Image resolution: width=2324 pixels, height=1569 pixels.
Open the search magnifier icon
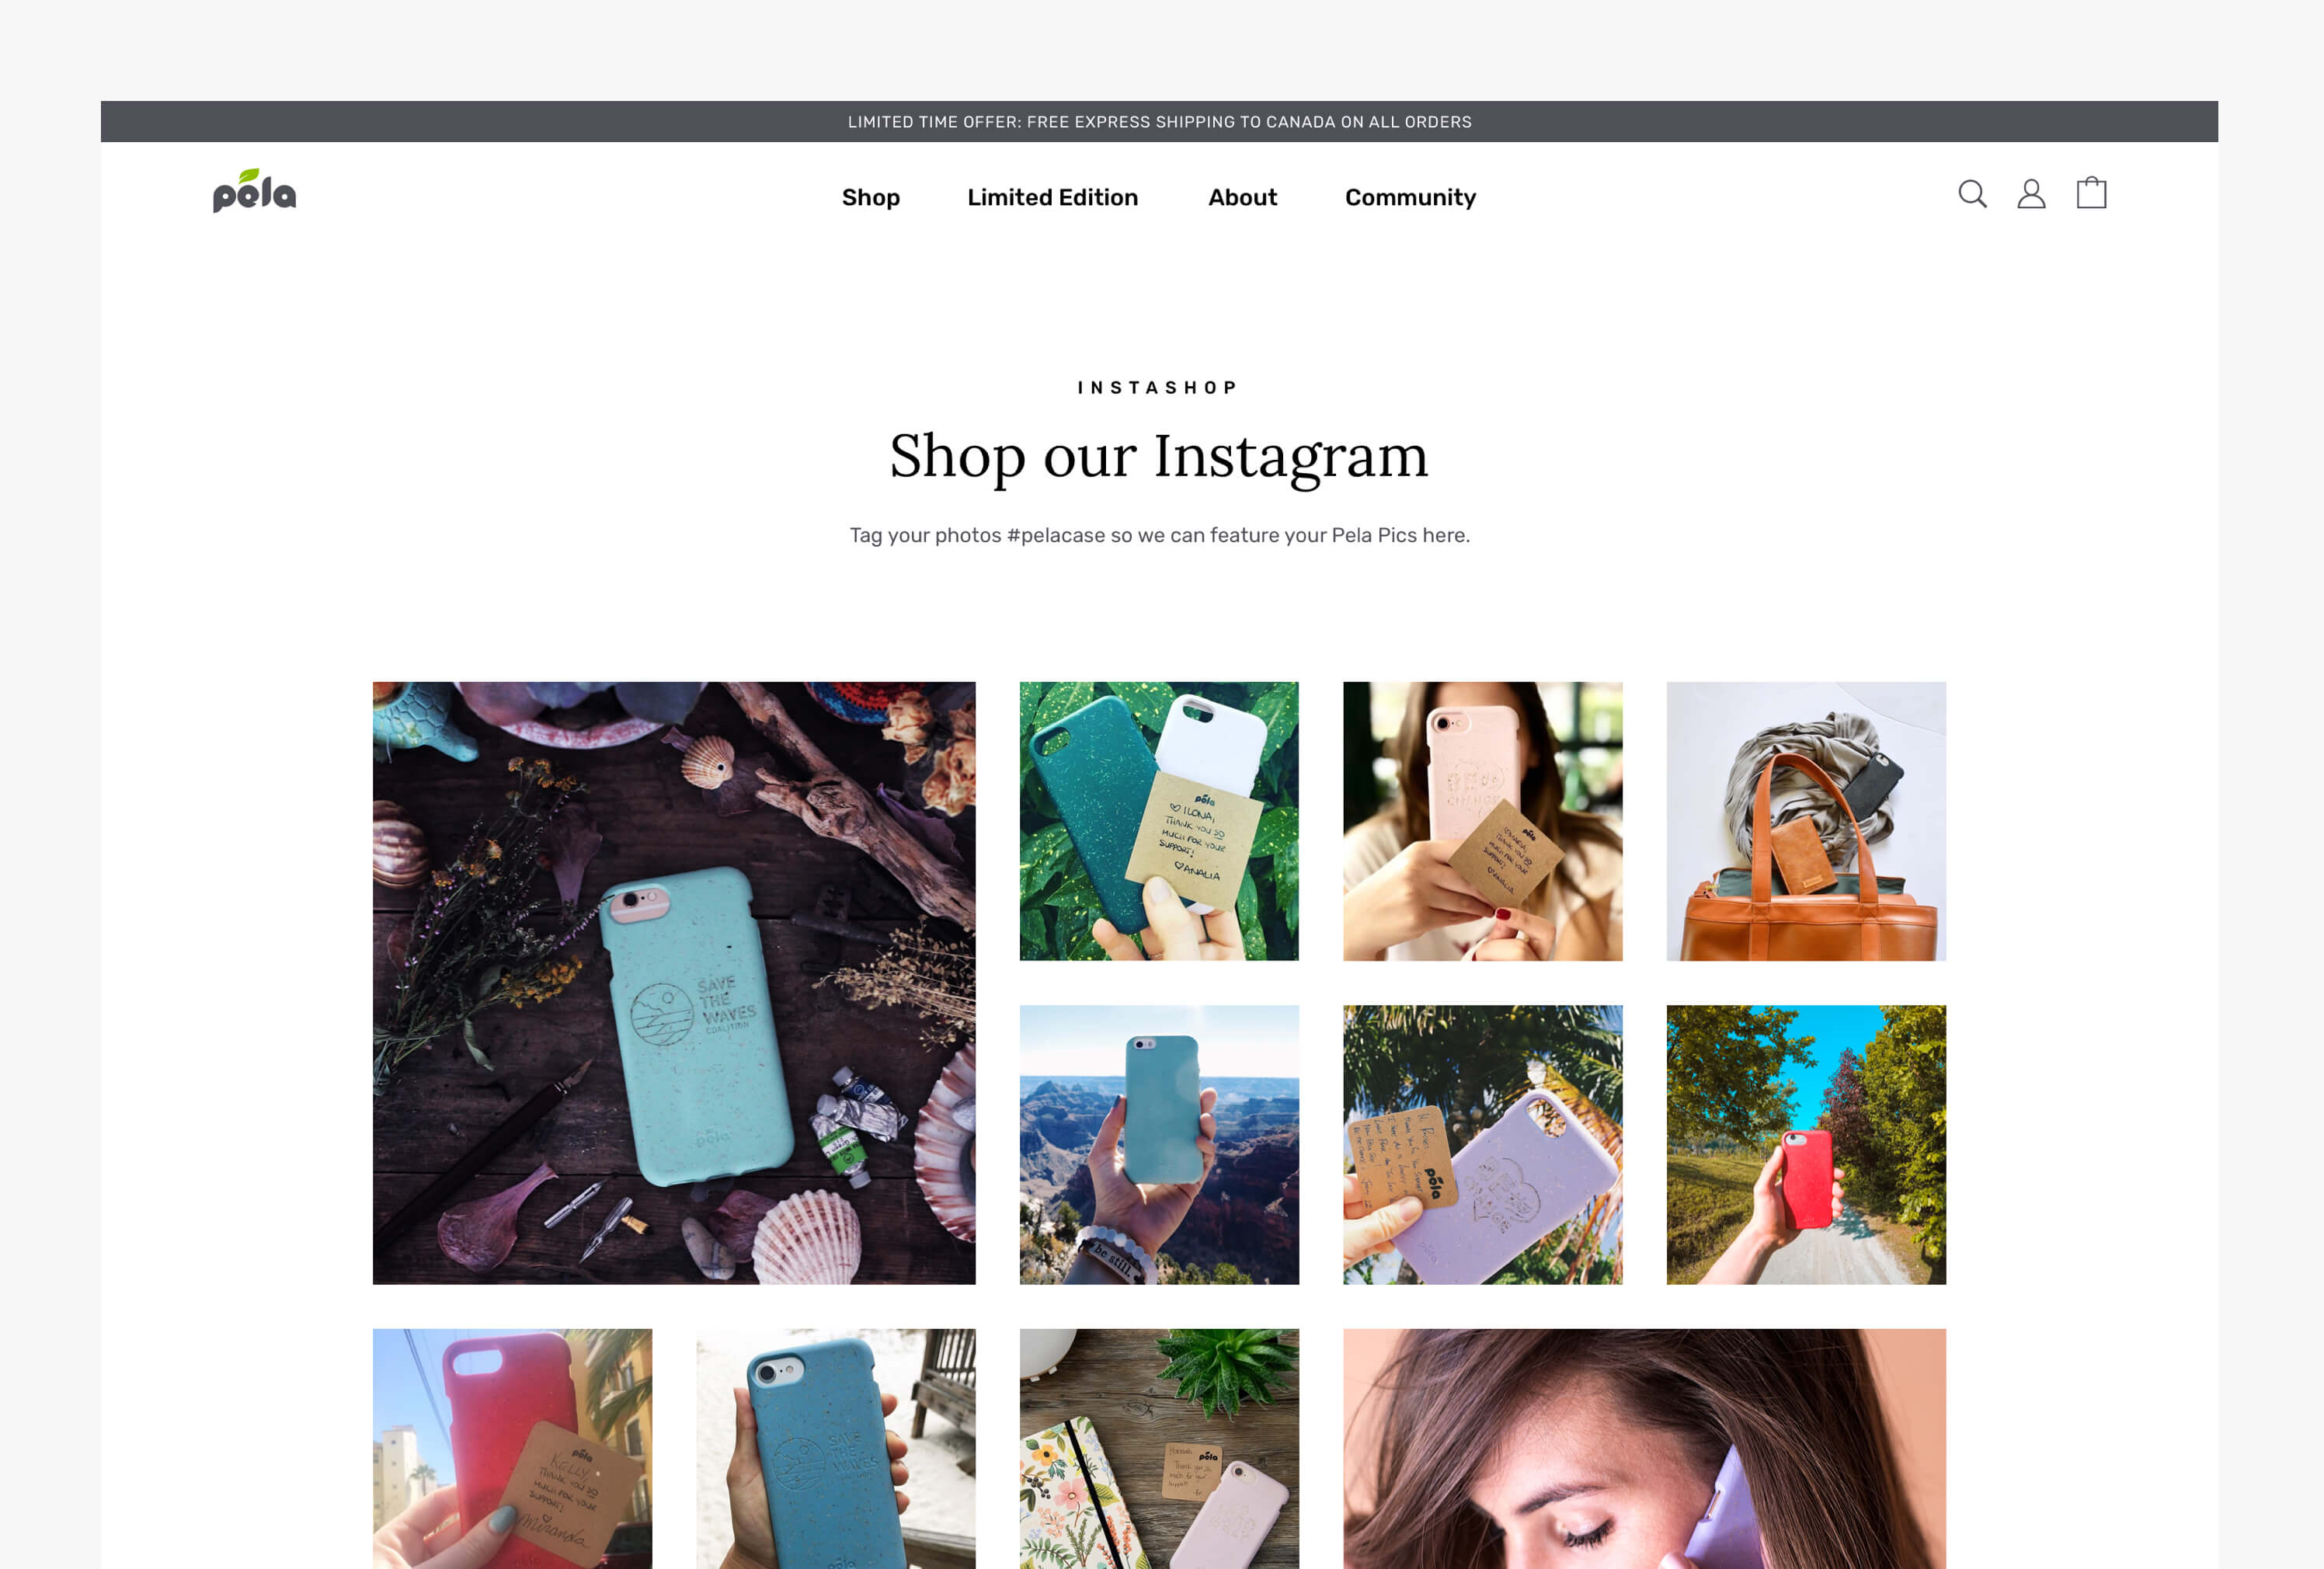(x=1972, y=194)
